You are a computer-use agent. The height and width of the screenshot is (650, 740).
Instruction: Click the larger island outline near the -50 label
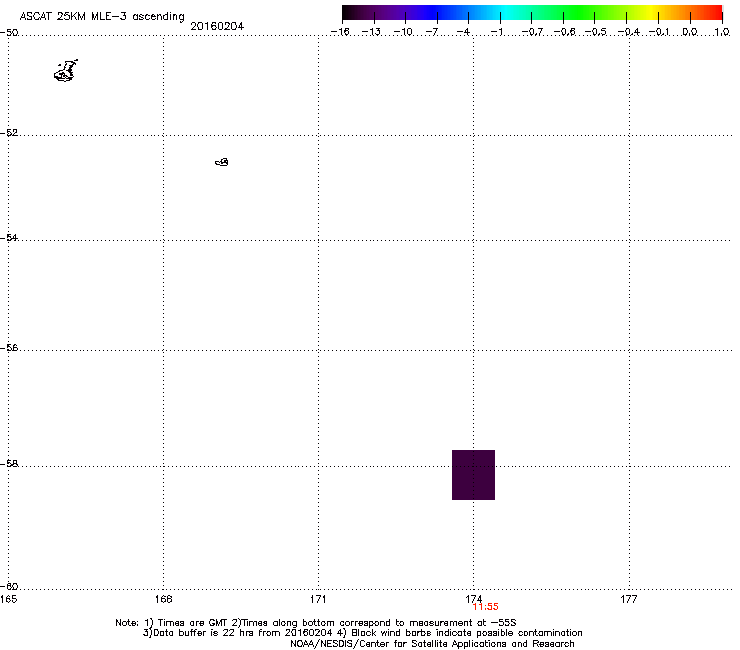coord(66,71)
